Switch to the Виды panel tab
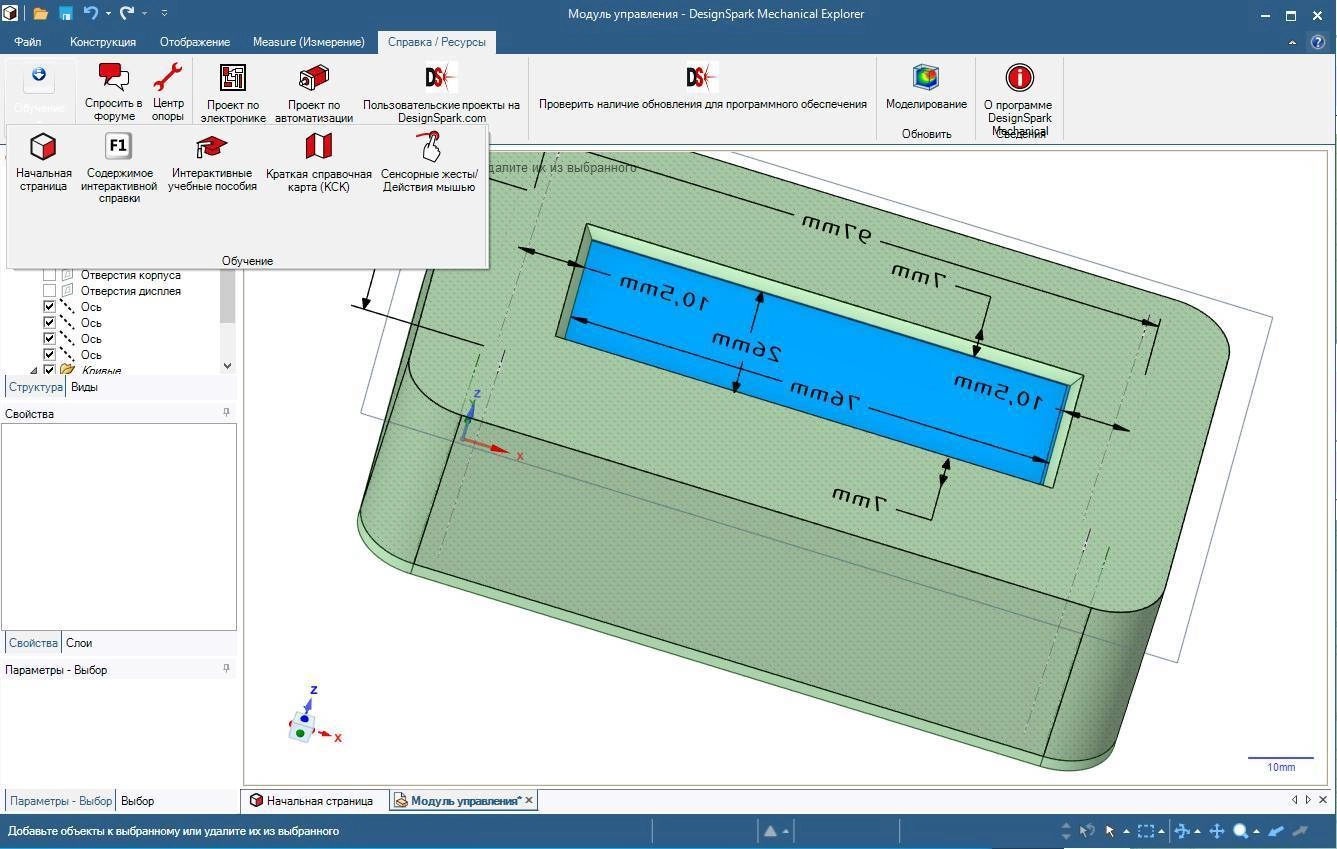 click(x=84, y=387)
